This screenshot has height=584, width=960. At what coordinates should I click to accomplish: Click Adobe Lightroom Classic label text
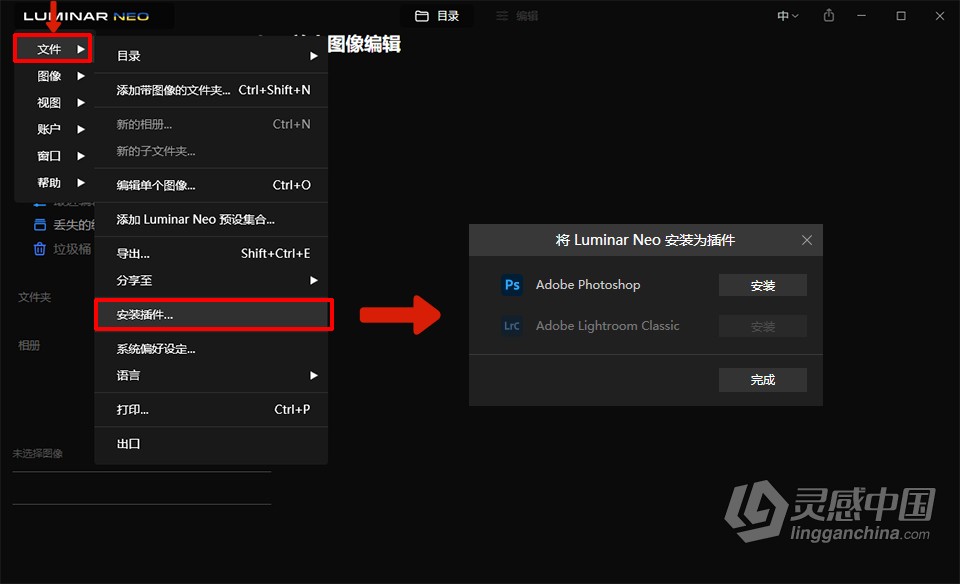(607, 326)
